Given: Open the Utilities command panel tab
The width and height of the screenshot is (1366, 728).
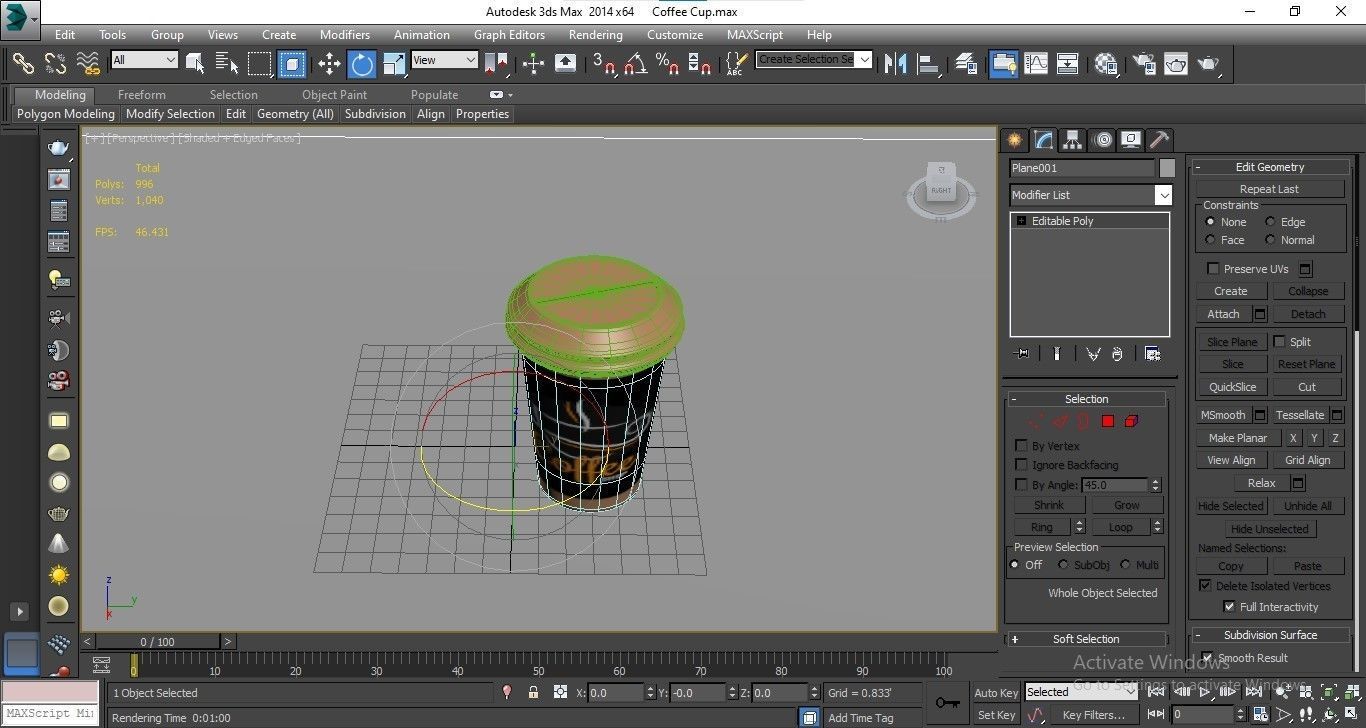Looking at the screenshot, I should pyautogui.click(x=1159, y=140).
